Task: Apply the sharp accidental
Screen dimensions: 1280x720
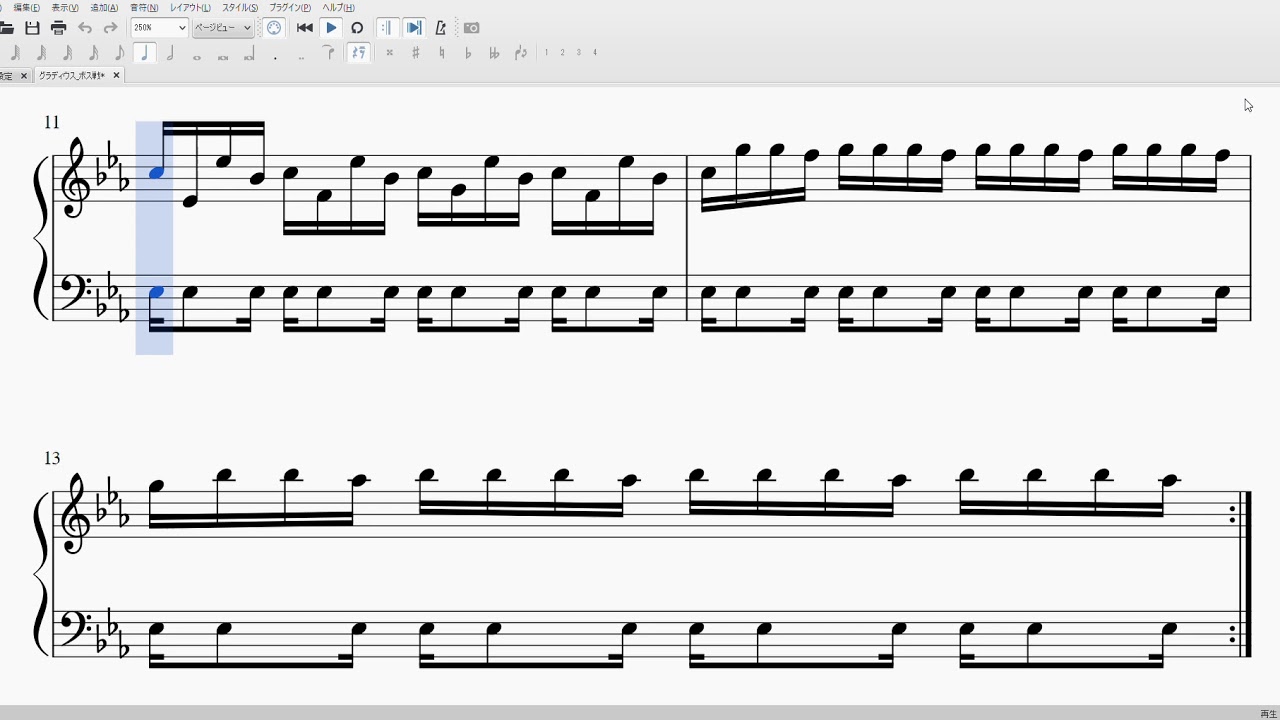Action: (x=416, y=53)
